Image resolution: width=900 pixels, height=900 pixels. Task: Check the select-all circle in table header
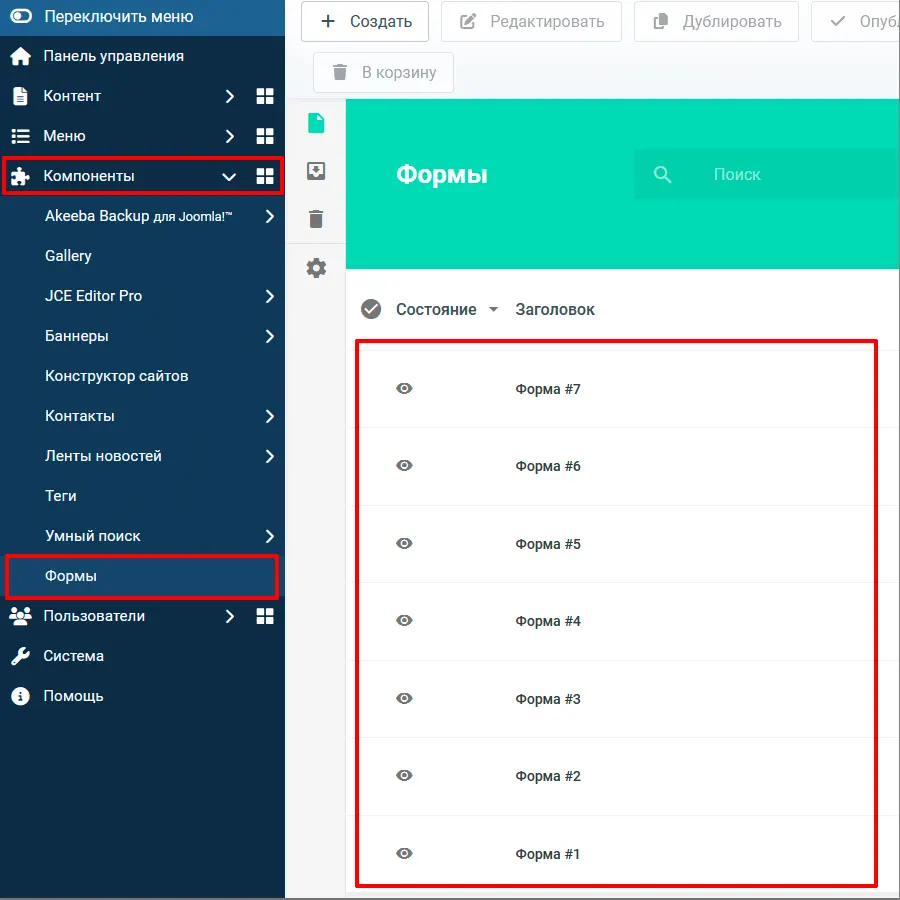click(x=371, y=309)
